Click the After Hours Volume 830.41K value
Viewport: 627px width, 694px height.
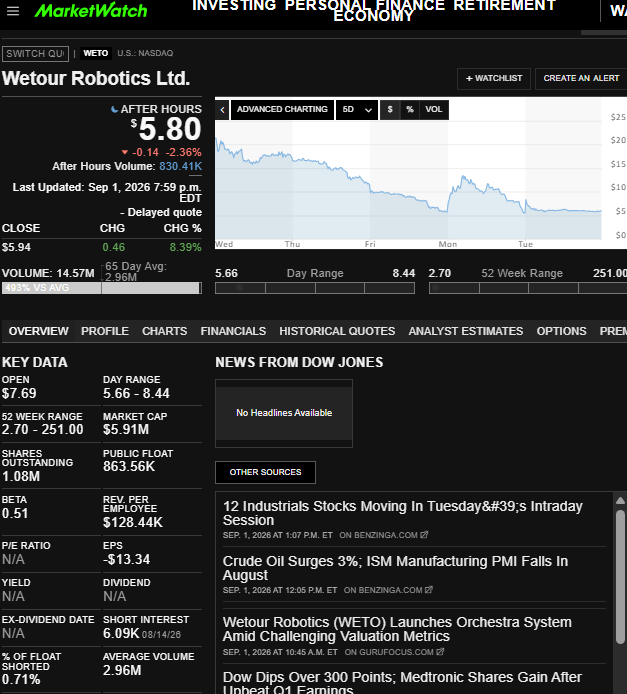[x=181, y=166]
